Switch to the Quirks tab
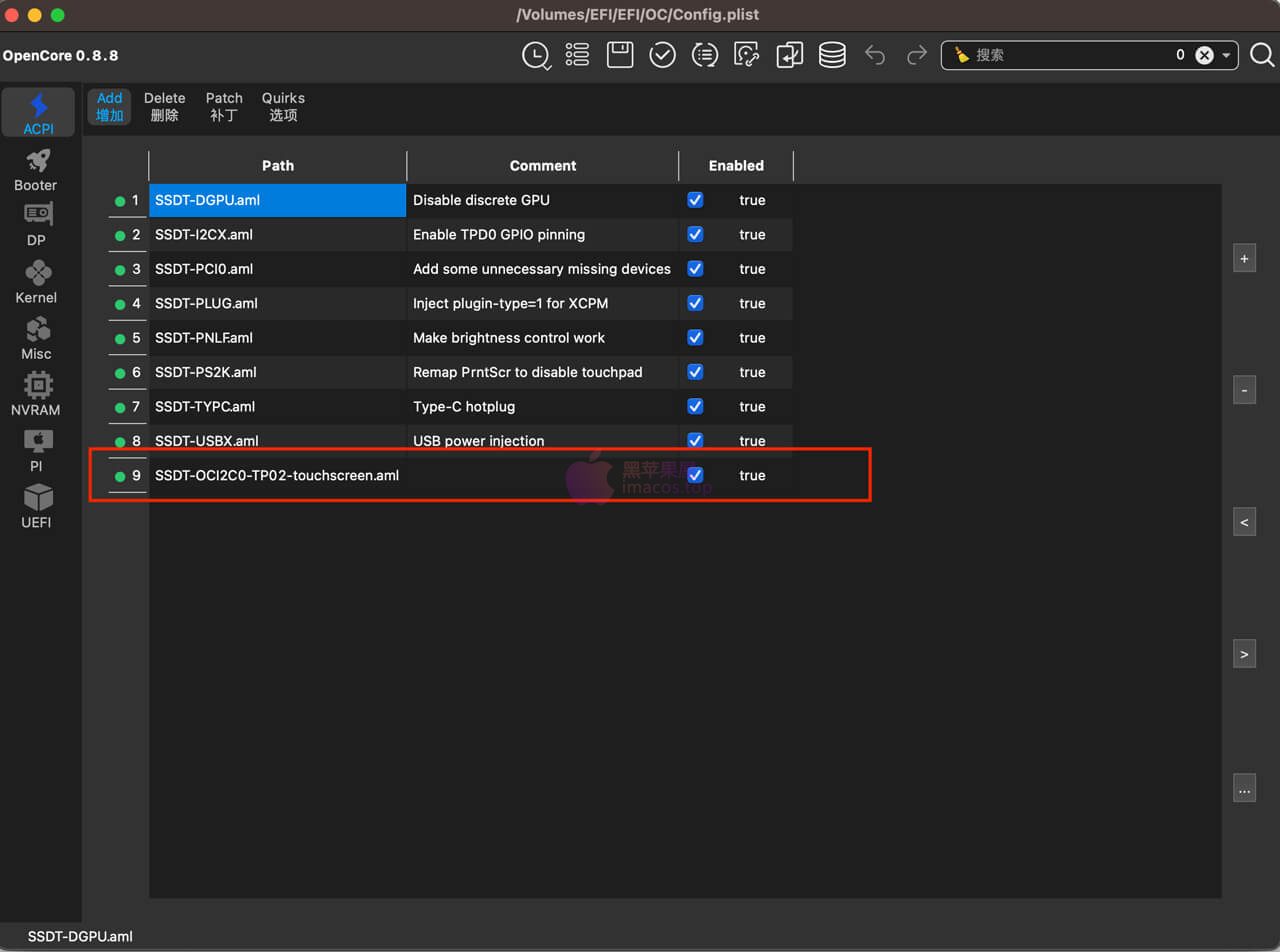Image resolution: width=1280 pixels, height=952 pixels. coord(283,106)
